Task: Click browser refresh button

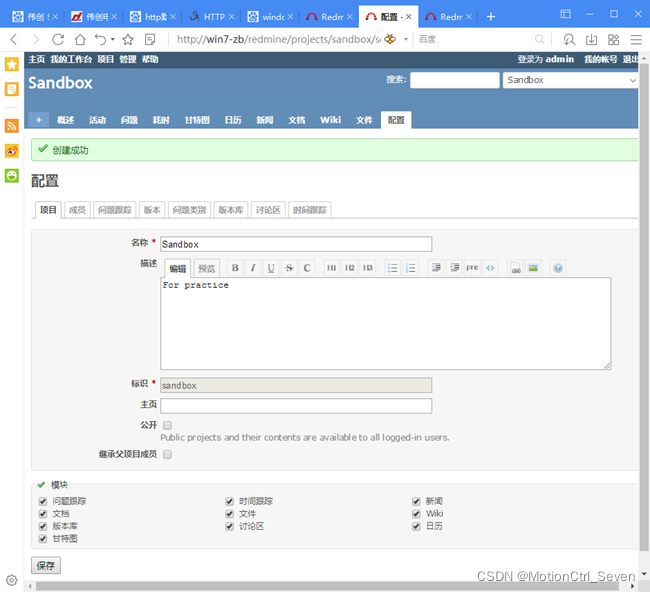Action: (x=58, y=39)
